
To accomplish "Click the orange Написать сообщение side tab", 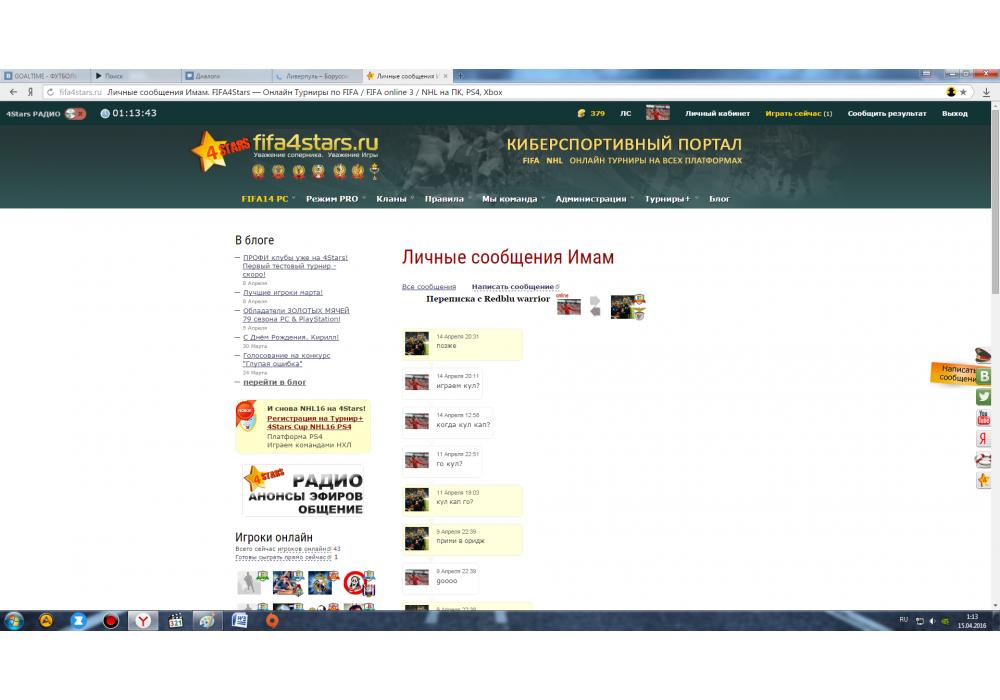I will (953, 373).
